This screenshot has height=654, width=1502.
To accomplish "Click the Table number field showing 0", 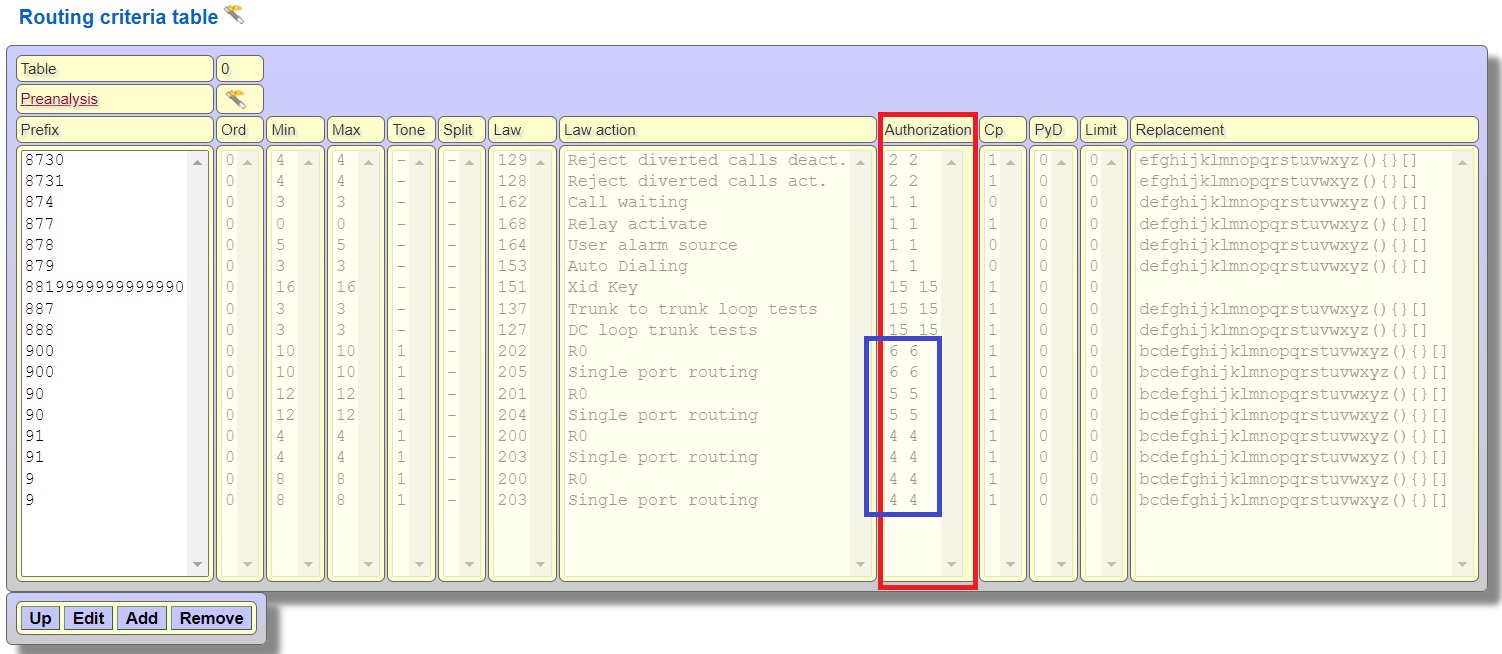I will 239,69.
